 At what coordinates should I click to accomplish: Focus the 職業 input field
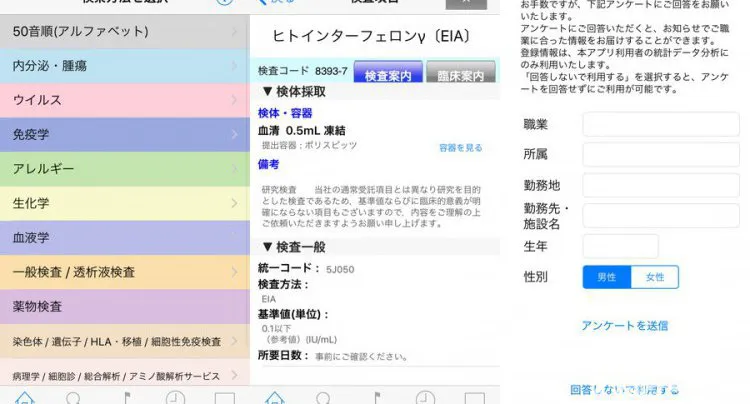661,124
